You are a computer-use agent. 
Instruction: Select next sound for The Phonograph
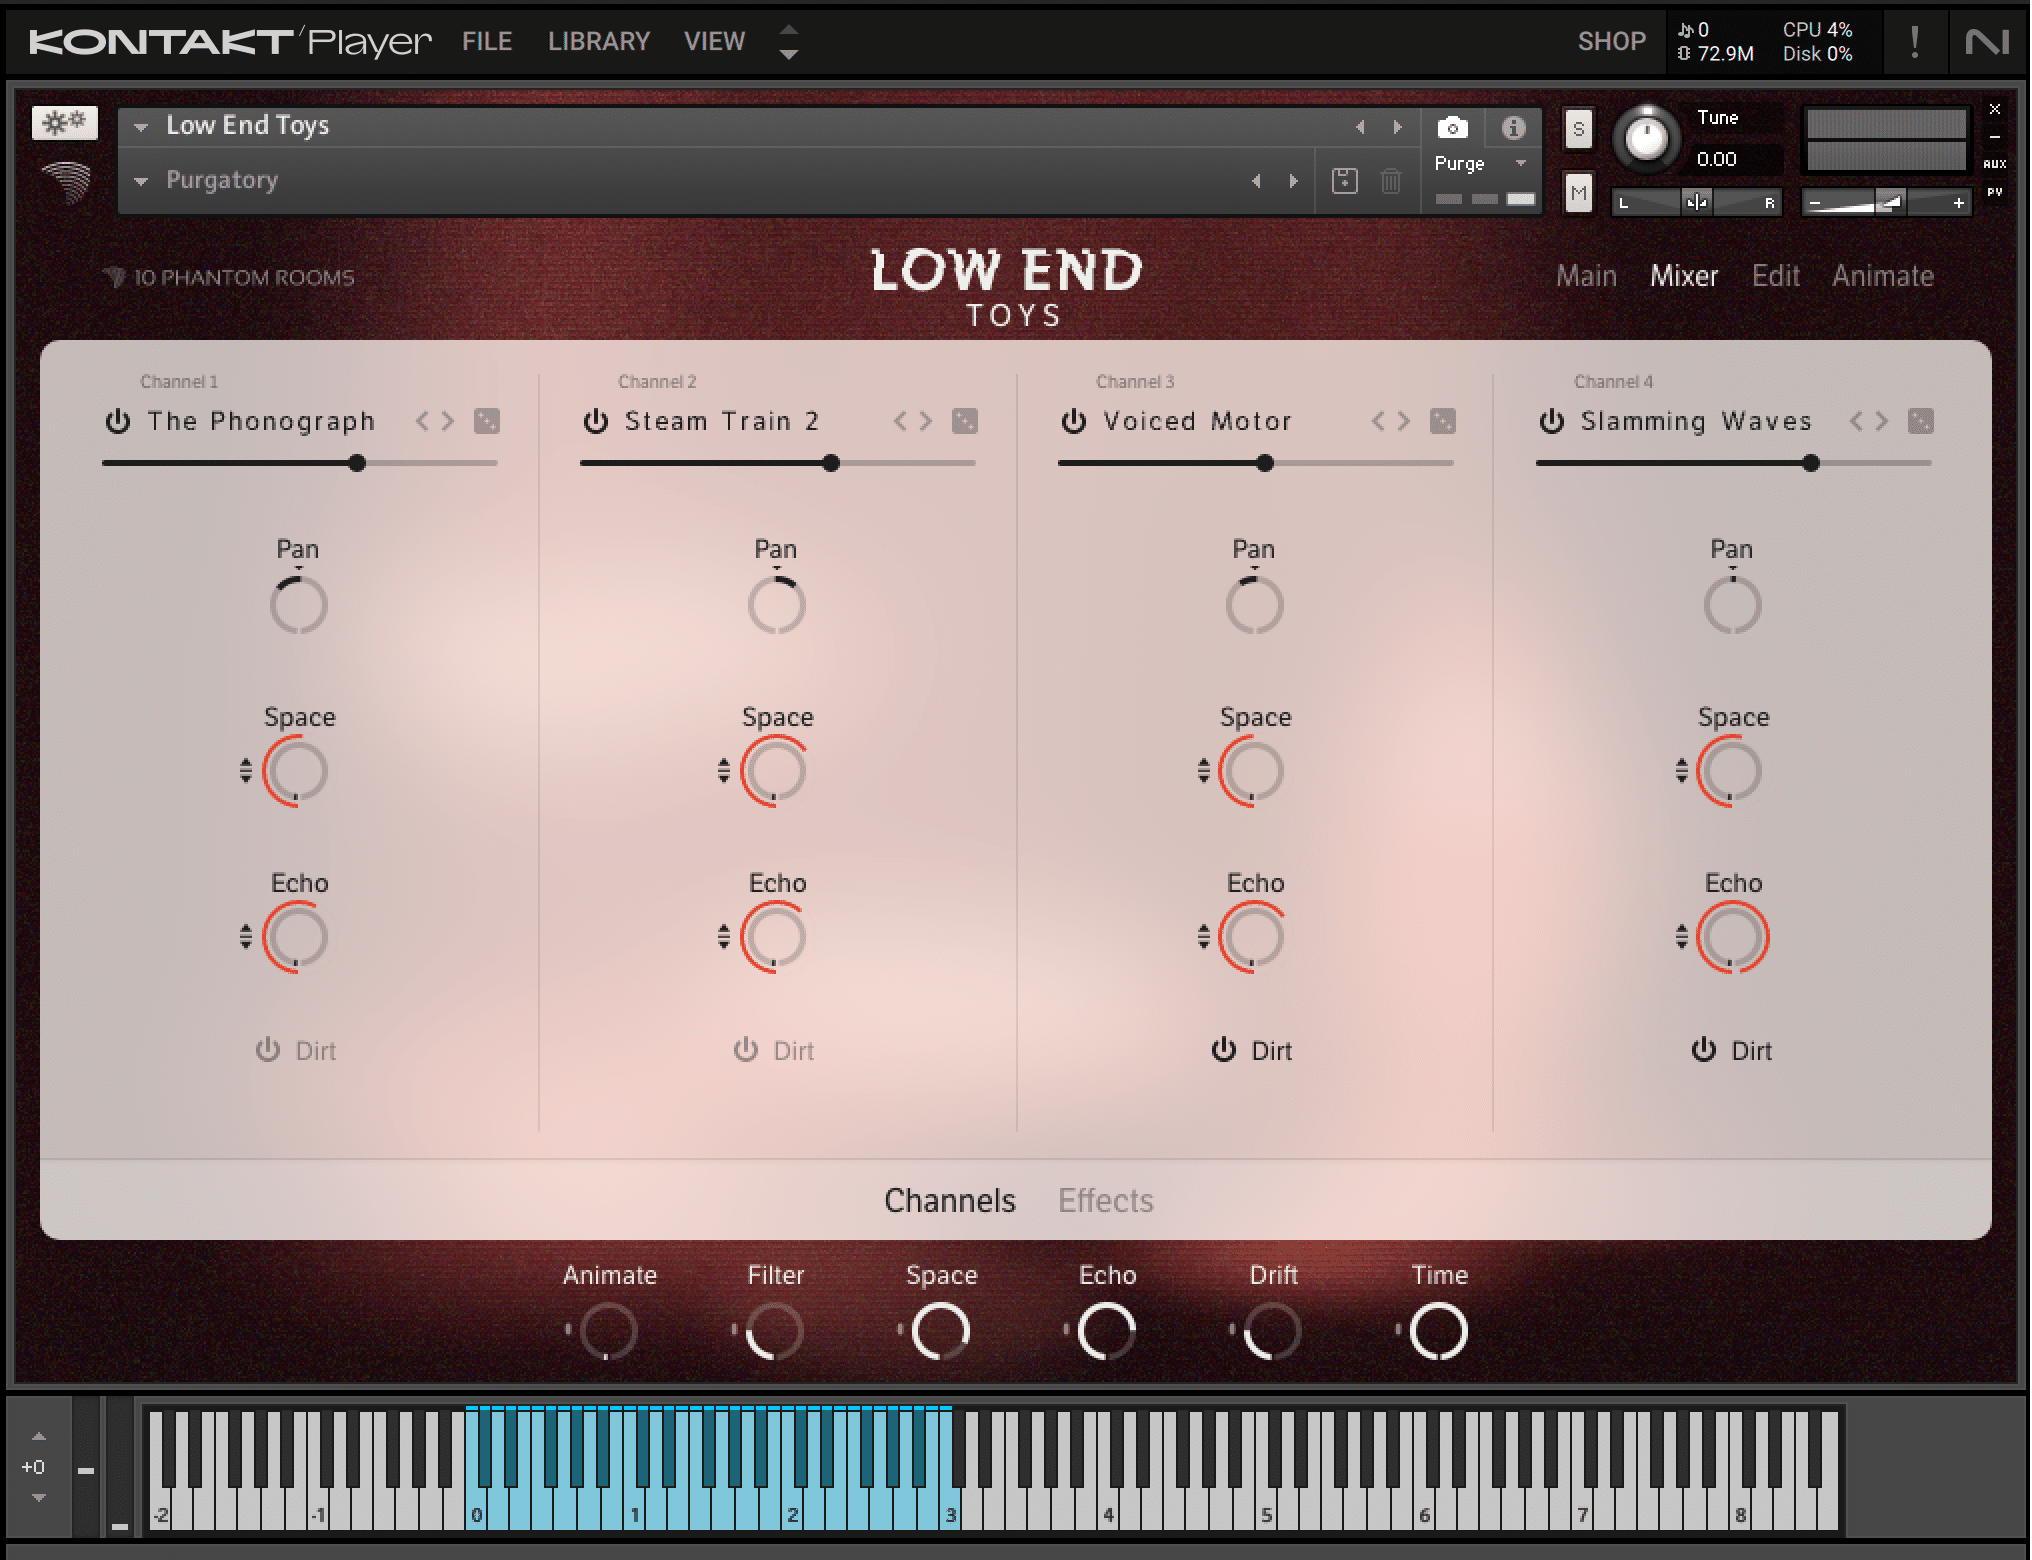tap(448, 421)
